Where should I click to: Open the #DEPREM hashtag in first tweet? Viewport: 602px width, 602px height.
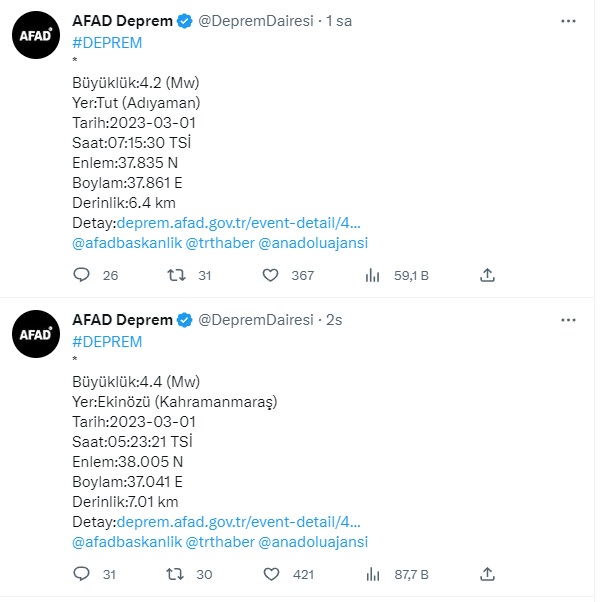[x=107, y=42]
